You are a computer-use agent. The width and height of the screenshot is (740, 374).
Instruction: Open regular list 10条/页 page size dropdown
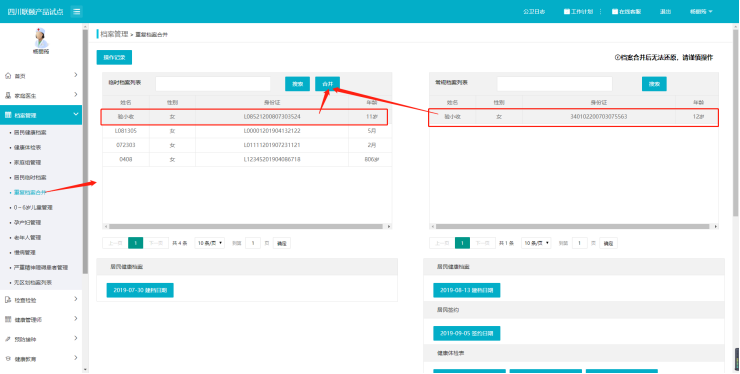point(536,243)
